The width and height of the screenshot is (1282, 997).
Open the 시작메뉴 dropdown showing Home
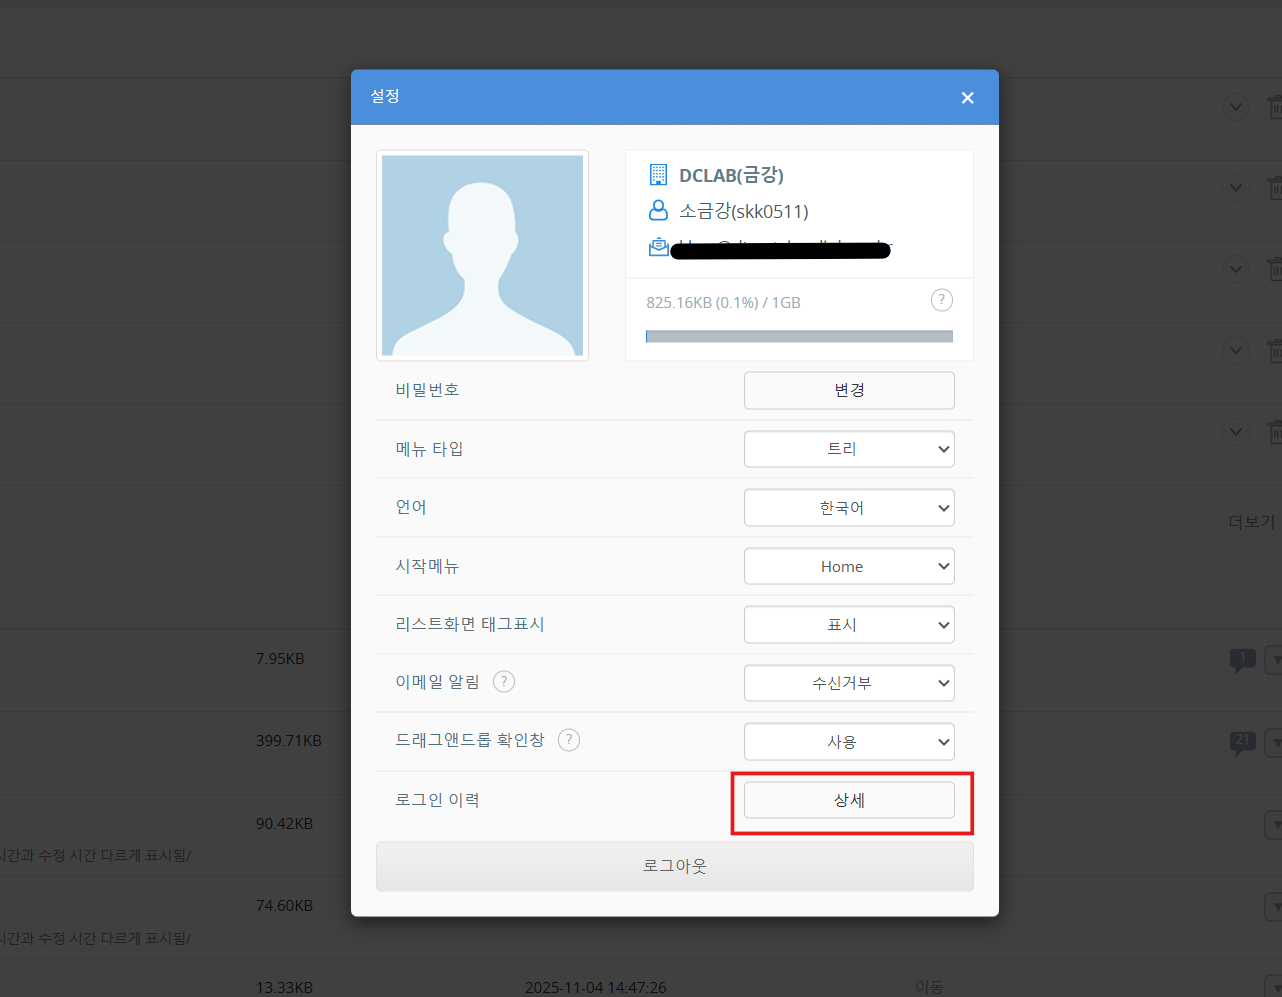[x=848, y=566]
